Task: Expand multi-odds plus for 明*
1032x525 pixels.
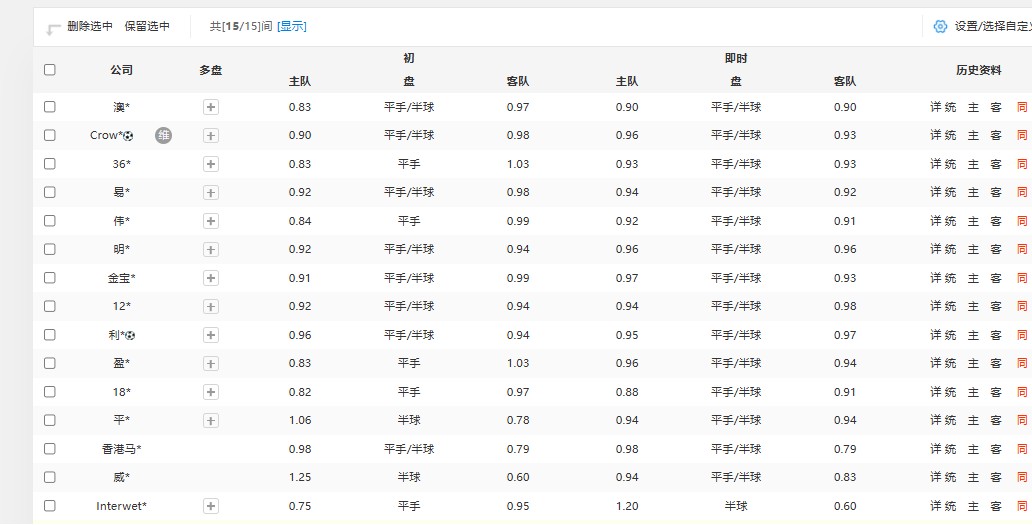Action: pos(211,249)
